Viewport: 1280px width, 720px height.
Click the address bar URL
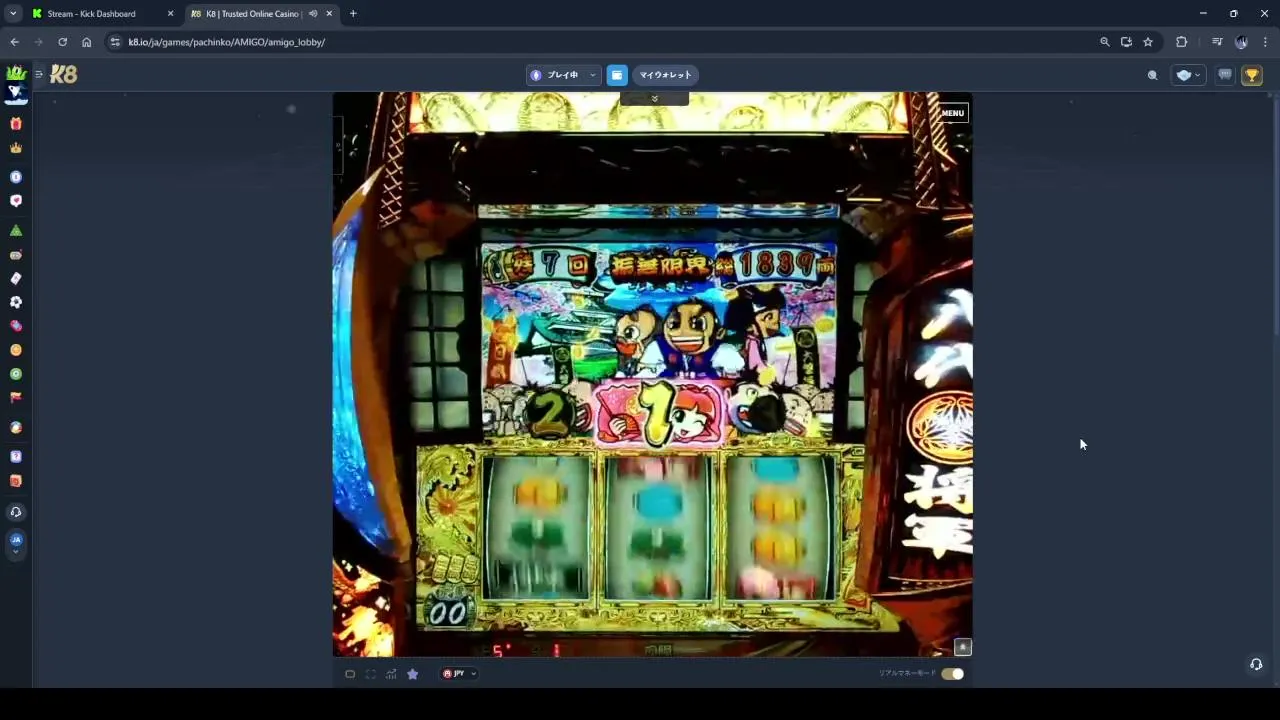pyautogui.click(x=227, y=42)
